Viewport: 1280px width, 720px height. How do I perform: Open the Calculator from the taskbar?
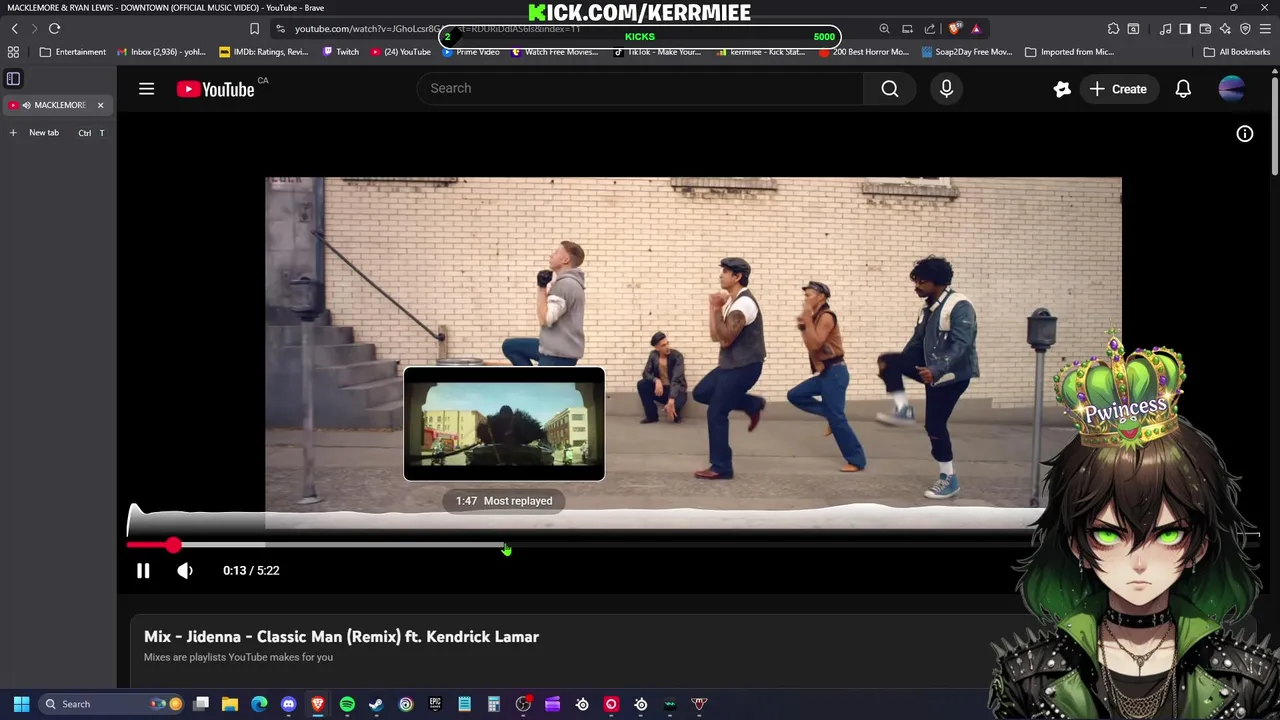(494, 704)
